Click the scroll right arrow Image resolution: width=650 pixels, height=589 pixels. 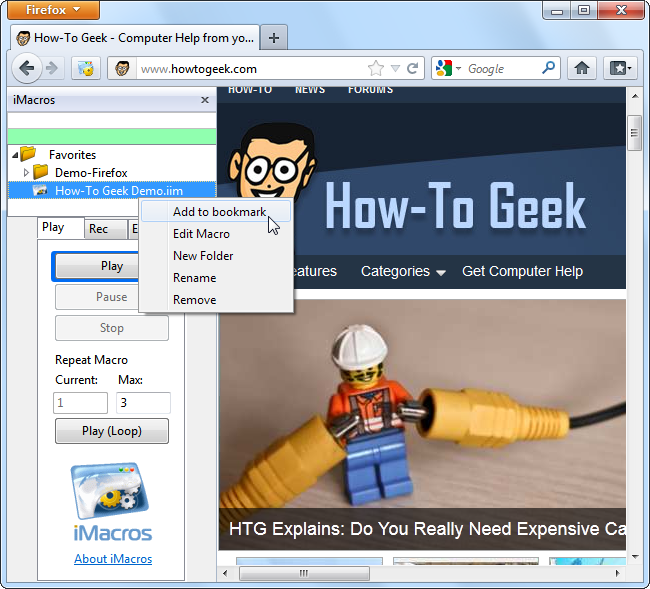(x=618, y=574)
